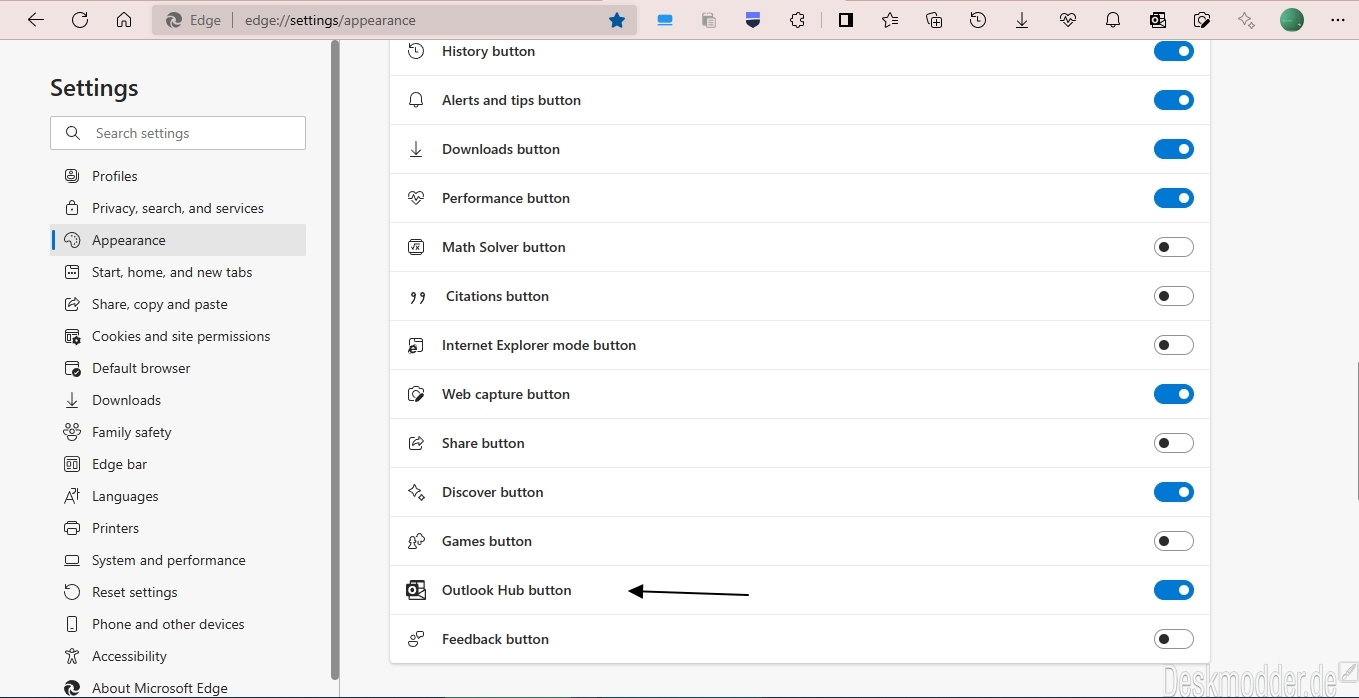
Task: Click the grey clipboard extension icon
Action: click(x=709, y=20)
